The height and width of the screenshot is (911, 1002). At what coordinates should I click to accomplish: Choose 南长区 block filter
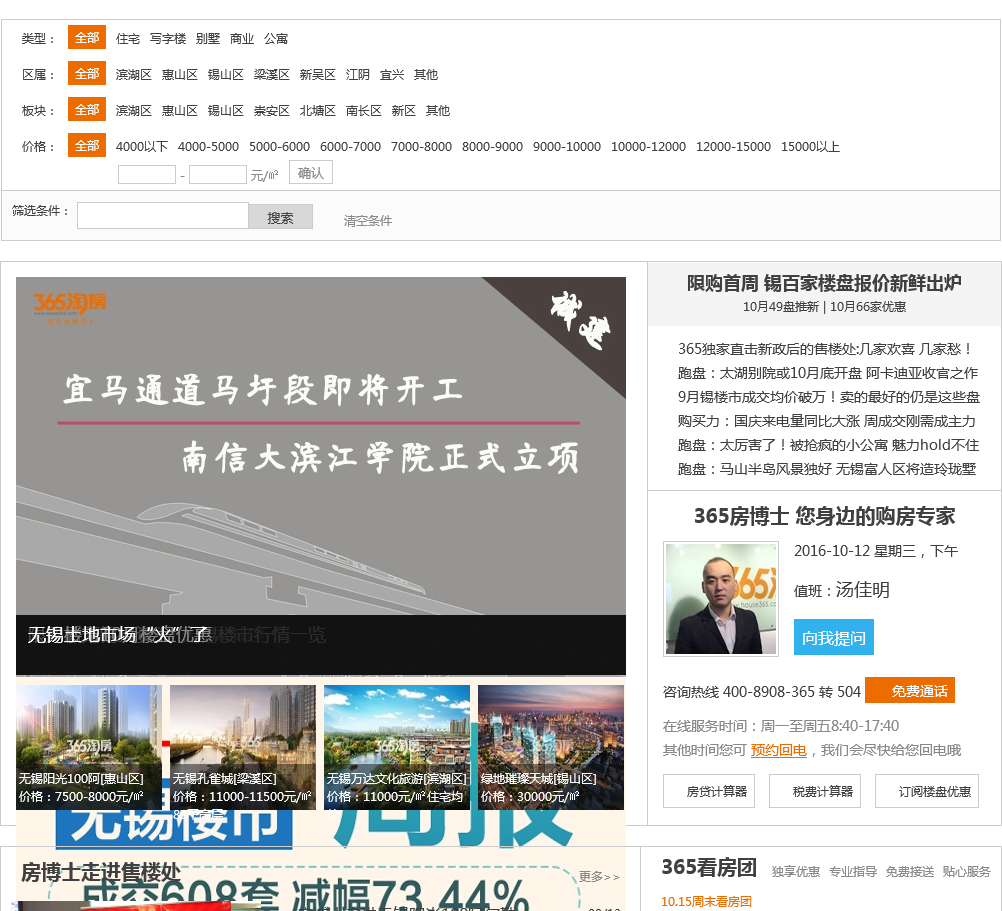364,111
